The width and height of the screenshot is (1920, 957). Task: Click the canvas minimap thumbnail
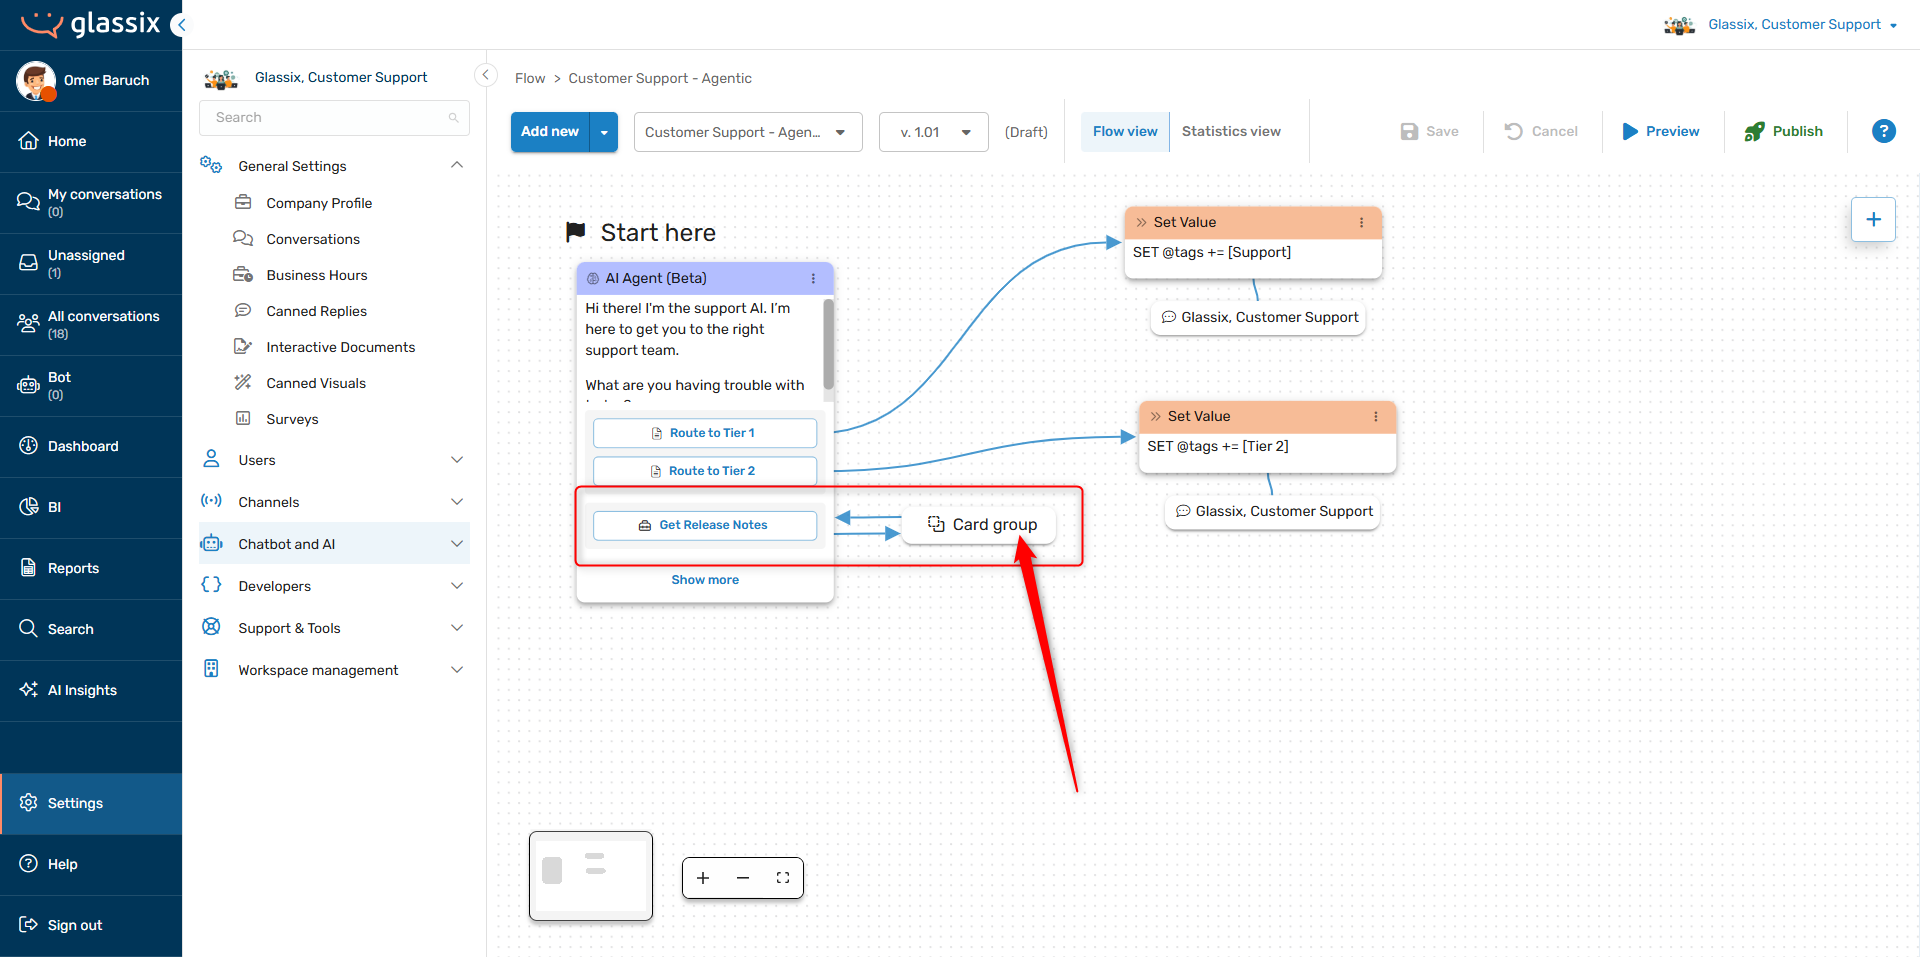591,876
